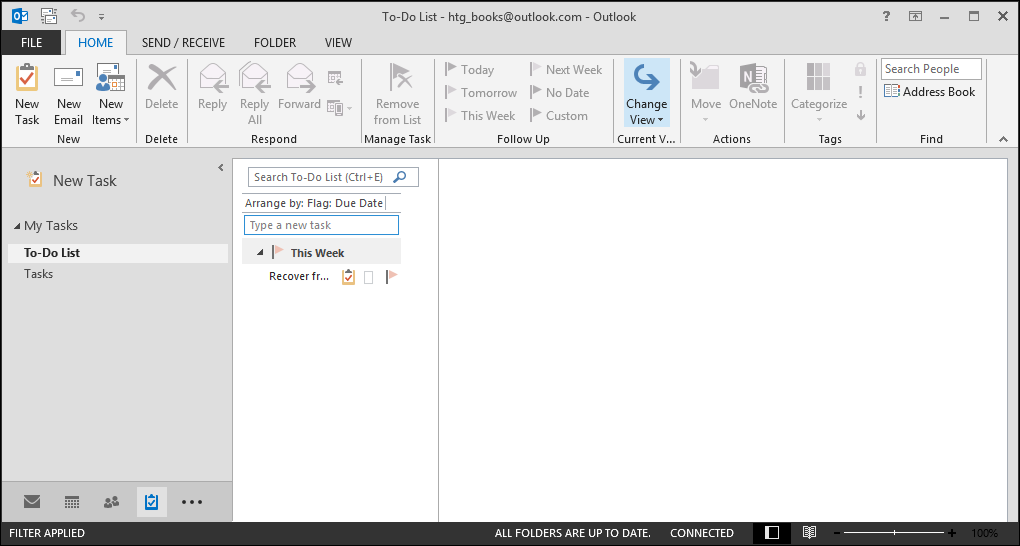Flag the task for Next Week
1020x546 pixels.
pos(566,70)
